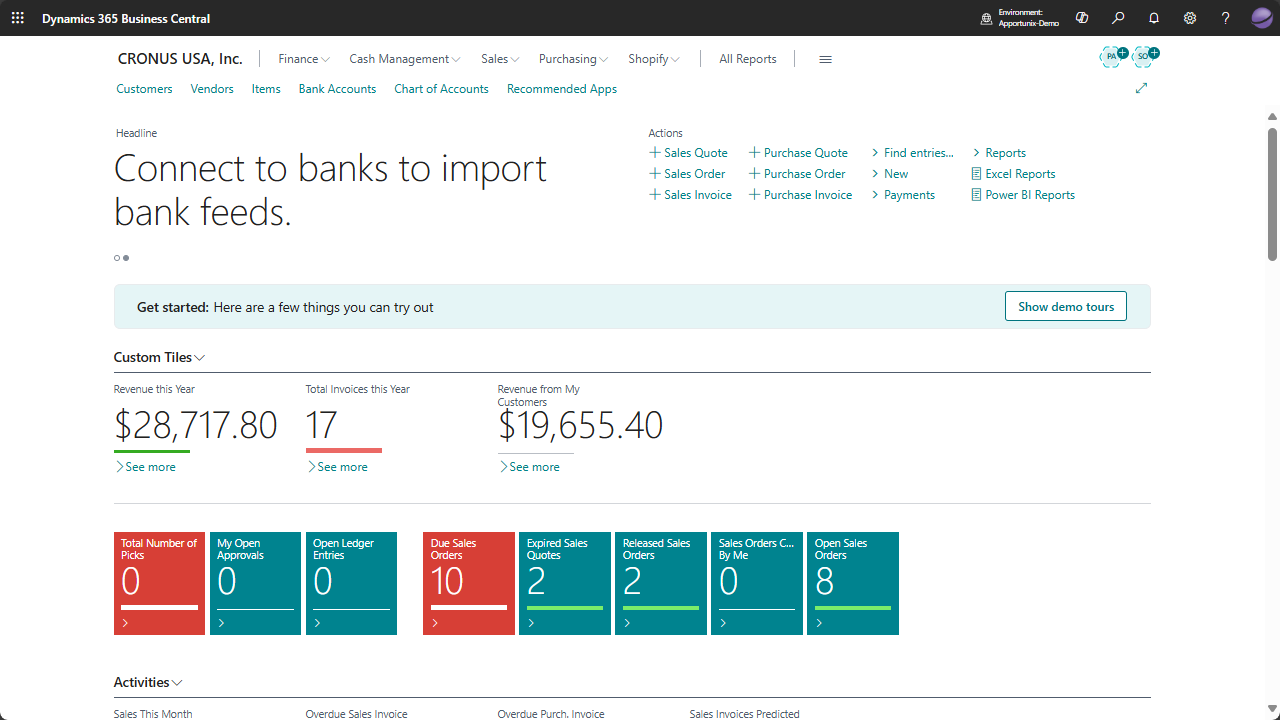Select the first headline carousel dot
1280x720 pixels.
pyautogui.click(x=117, y=258)
